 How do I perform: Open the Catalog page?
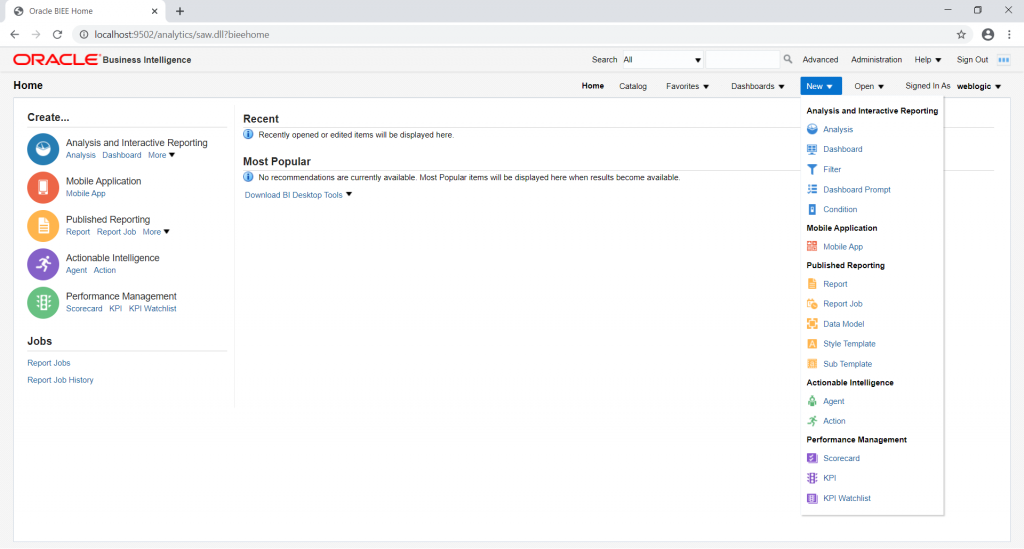pos(633,86)
